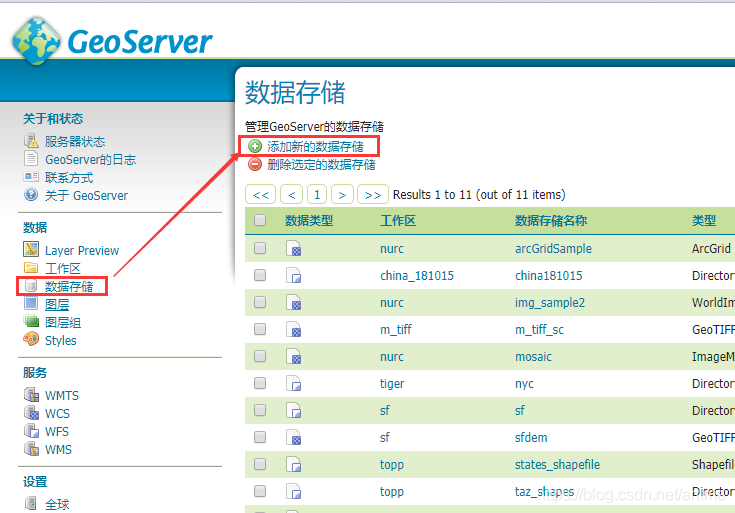Click the Styles palette icon
Image resolution: width=735 pixels, height=513 pixels.
click(31, 340)
